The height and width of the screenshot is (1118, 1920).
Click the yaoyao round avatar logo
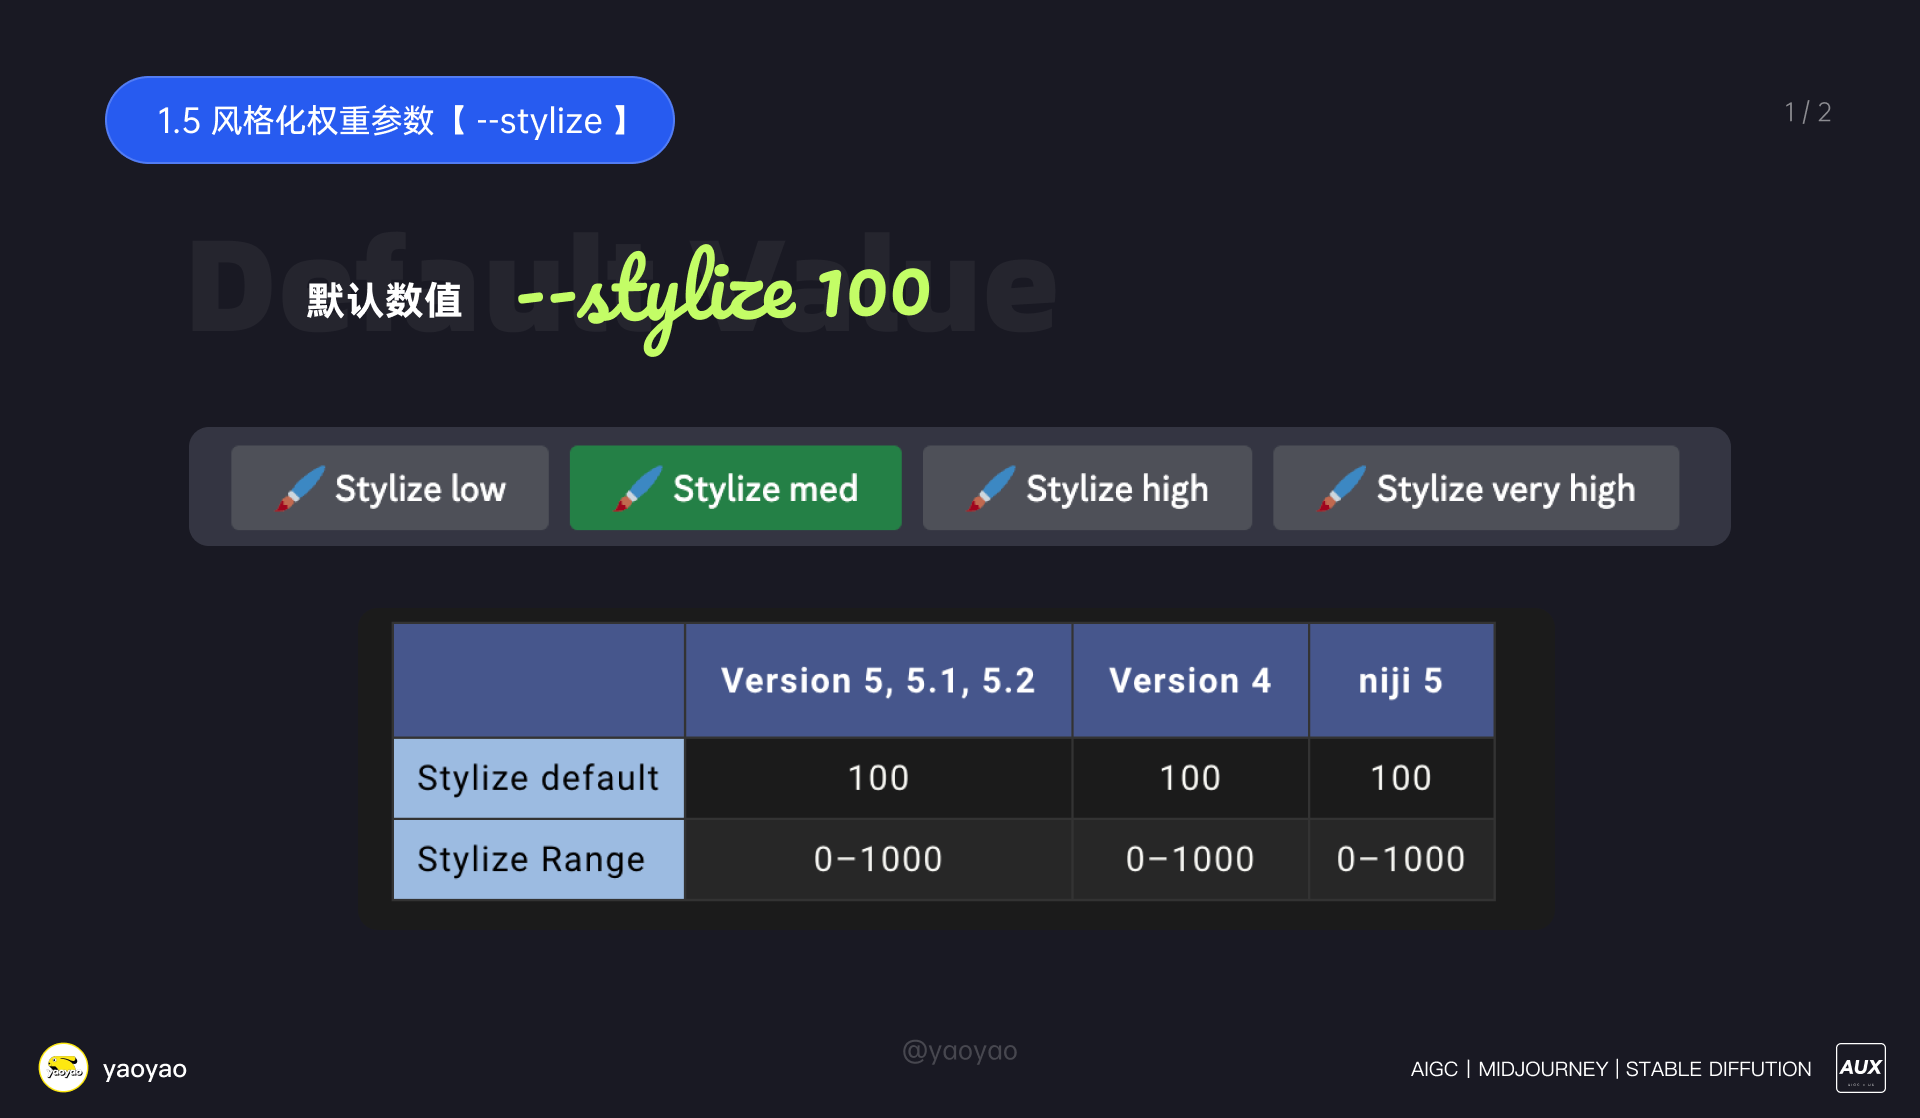(63, 1068)
